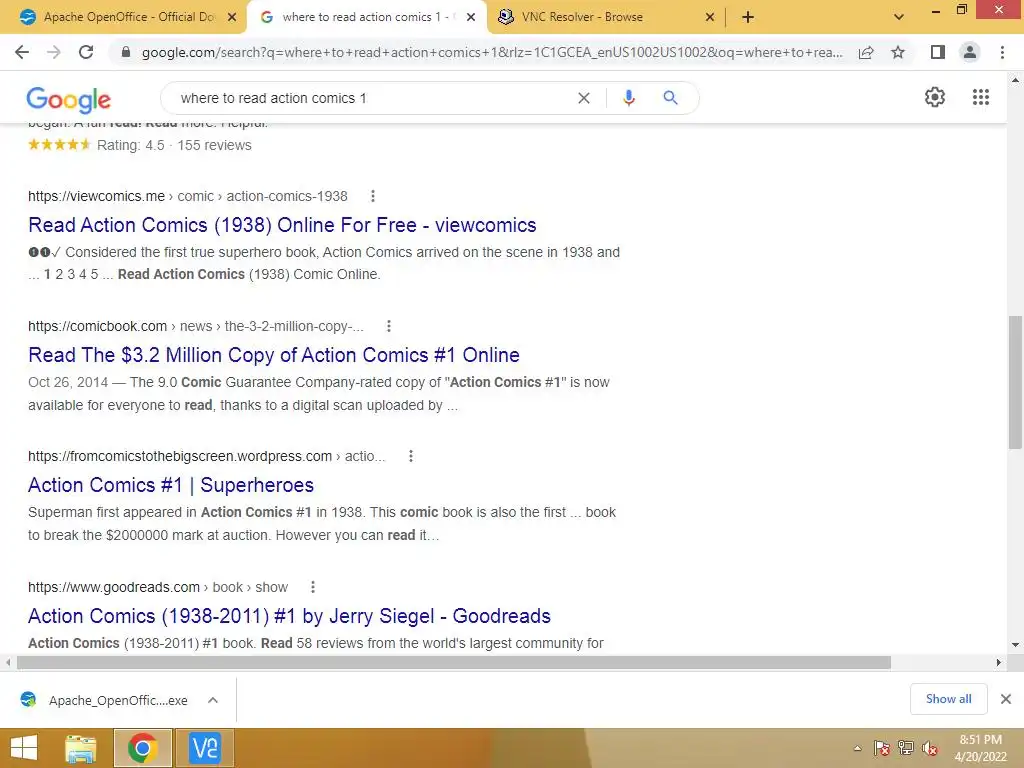This screenshot has height=768, width=1024.
Task: Open Read Action Comics (1938) viewcomics link
Action: [x=282, y=225]
